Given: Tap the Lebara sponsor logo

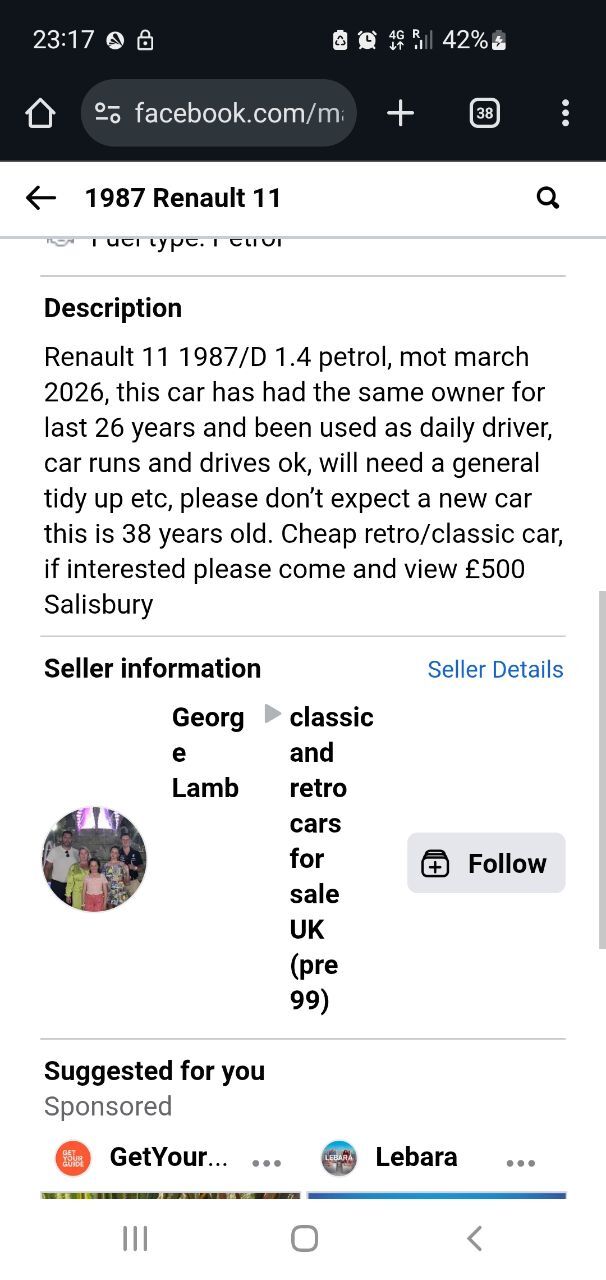Looking at the screenshot, I should tap(339, 1158).
